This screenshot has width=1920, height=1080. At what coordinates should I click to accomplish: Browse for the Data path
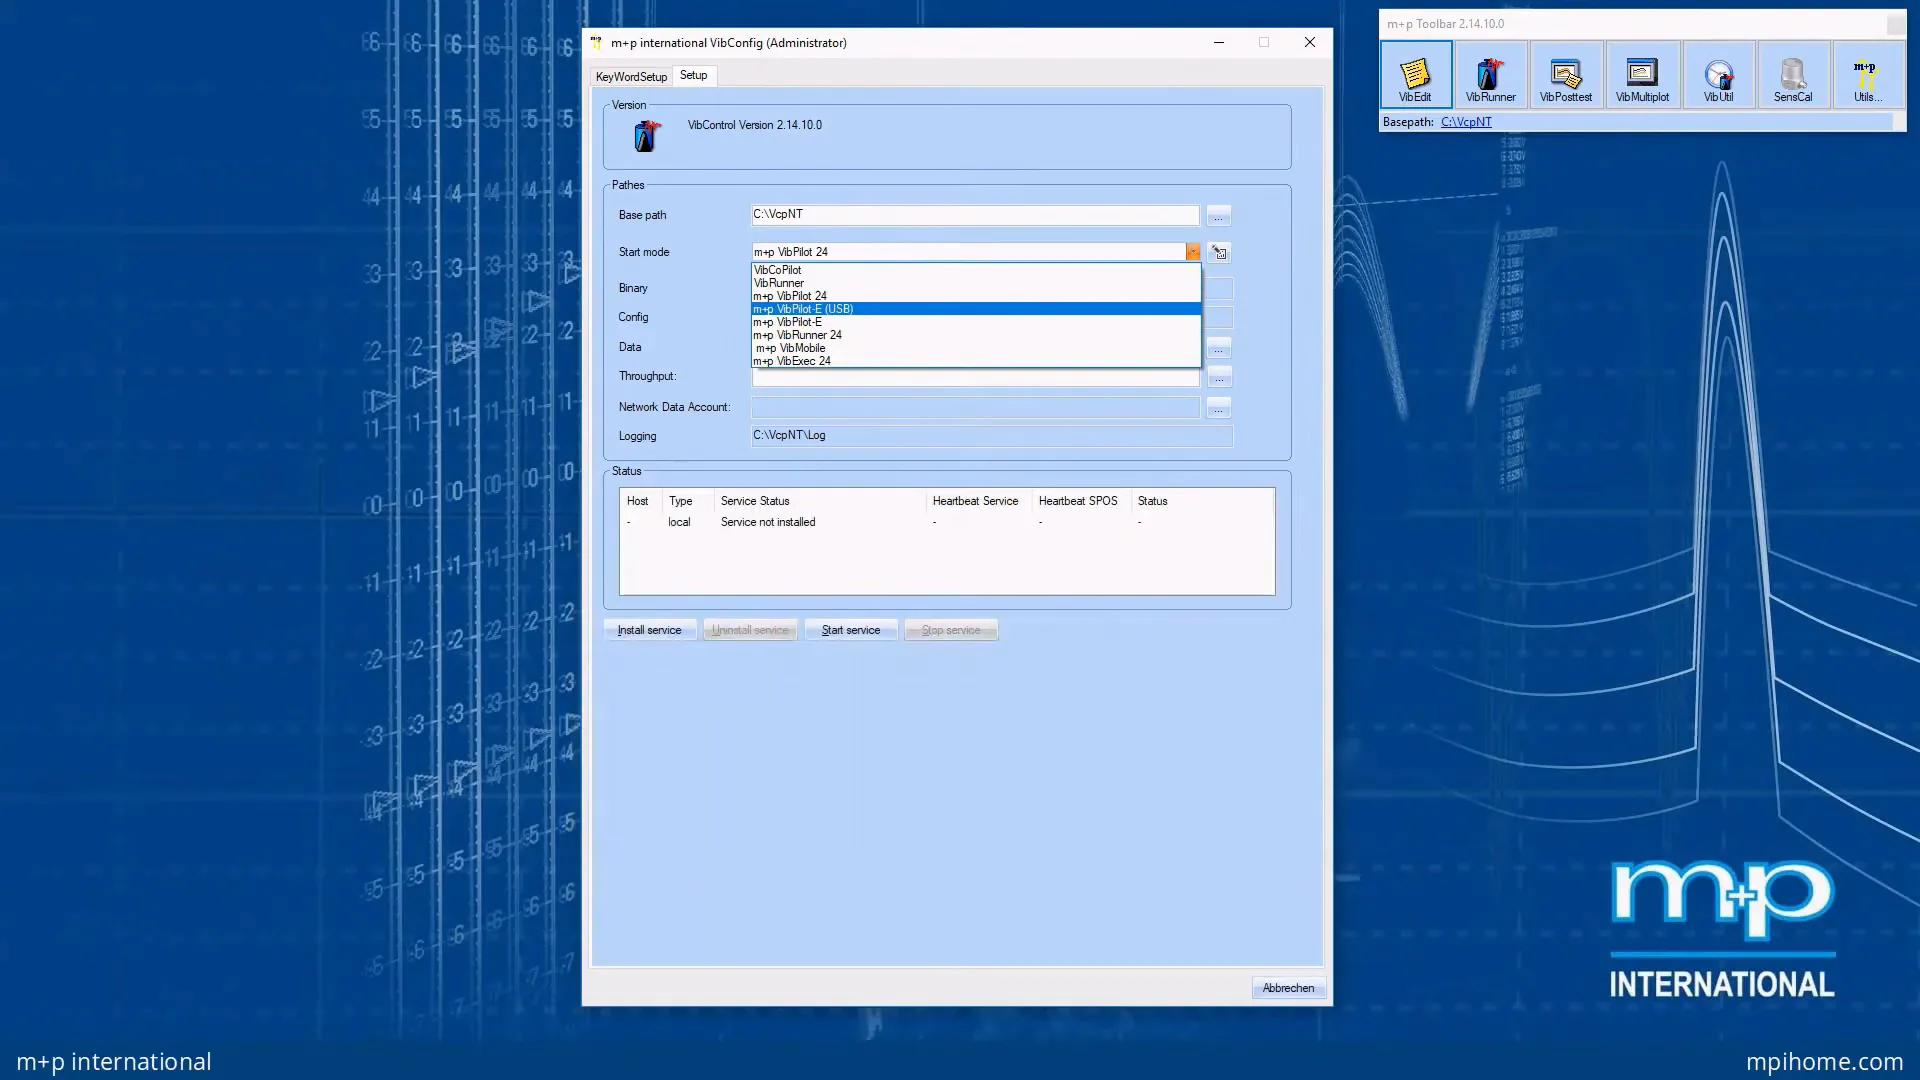1218,348
